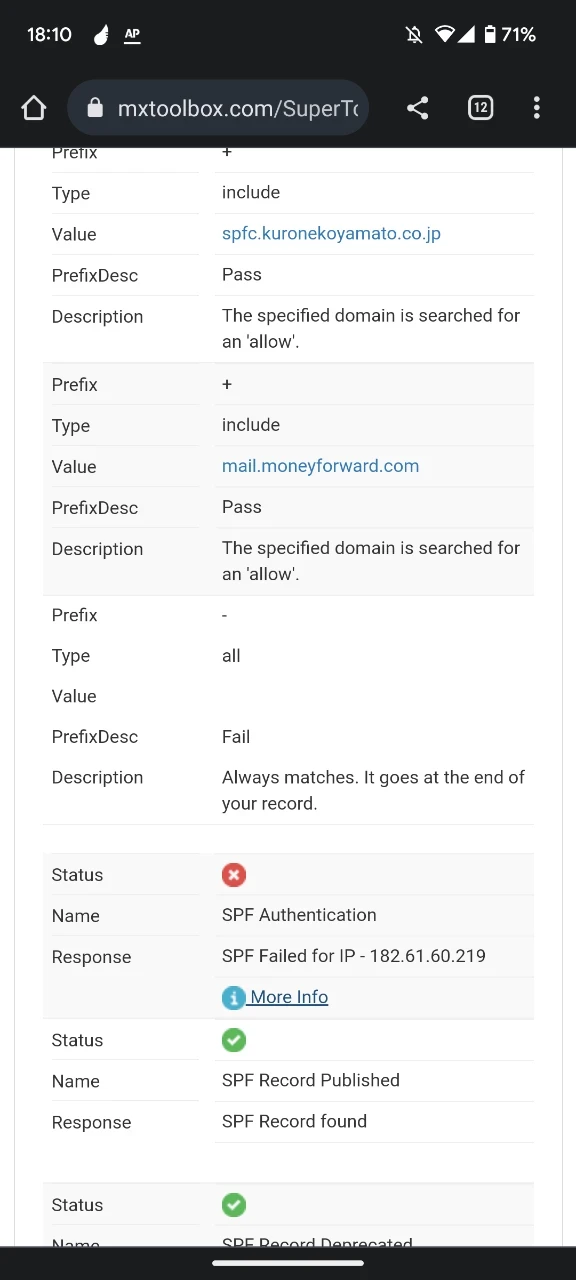Tap the SPF Failed for IP response text
This screenshot has width=576, height=1280.
[354, 956]
